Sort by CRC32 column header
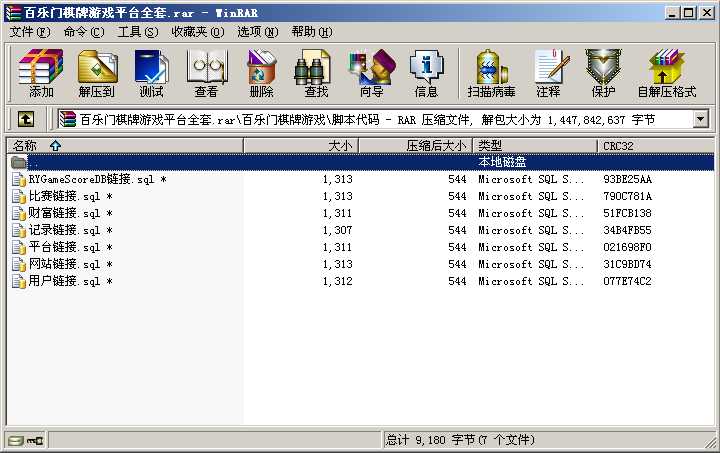This screenshot has height=453, width=720. coord(656,146)
